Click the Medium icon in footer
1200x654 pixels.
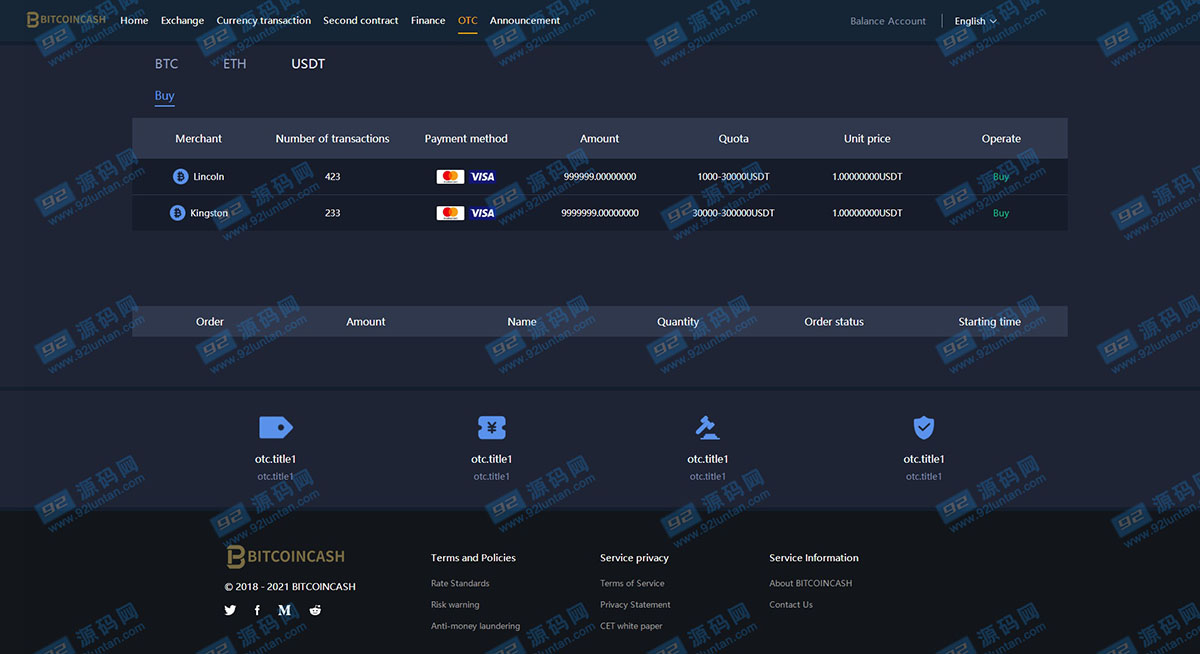pyautogui.click(x=285, y=610)
